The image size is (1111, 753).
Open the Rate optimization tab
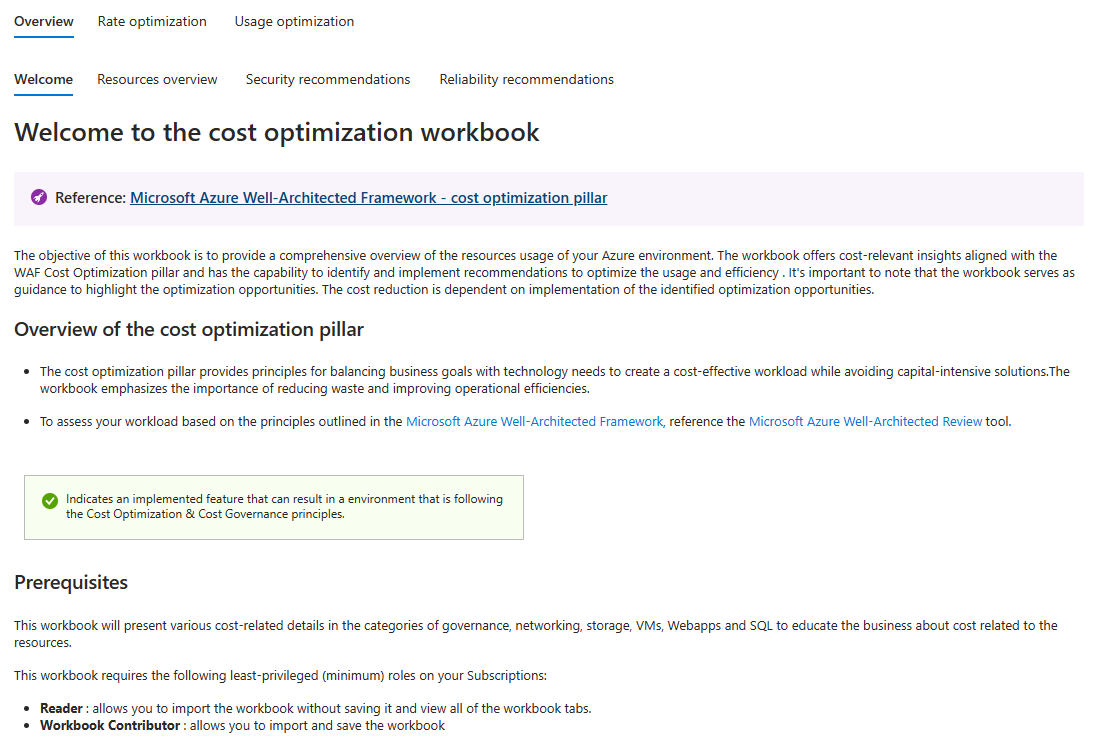pyautogui.click(x=152, y=21)
